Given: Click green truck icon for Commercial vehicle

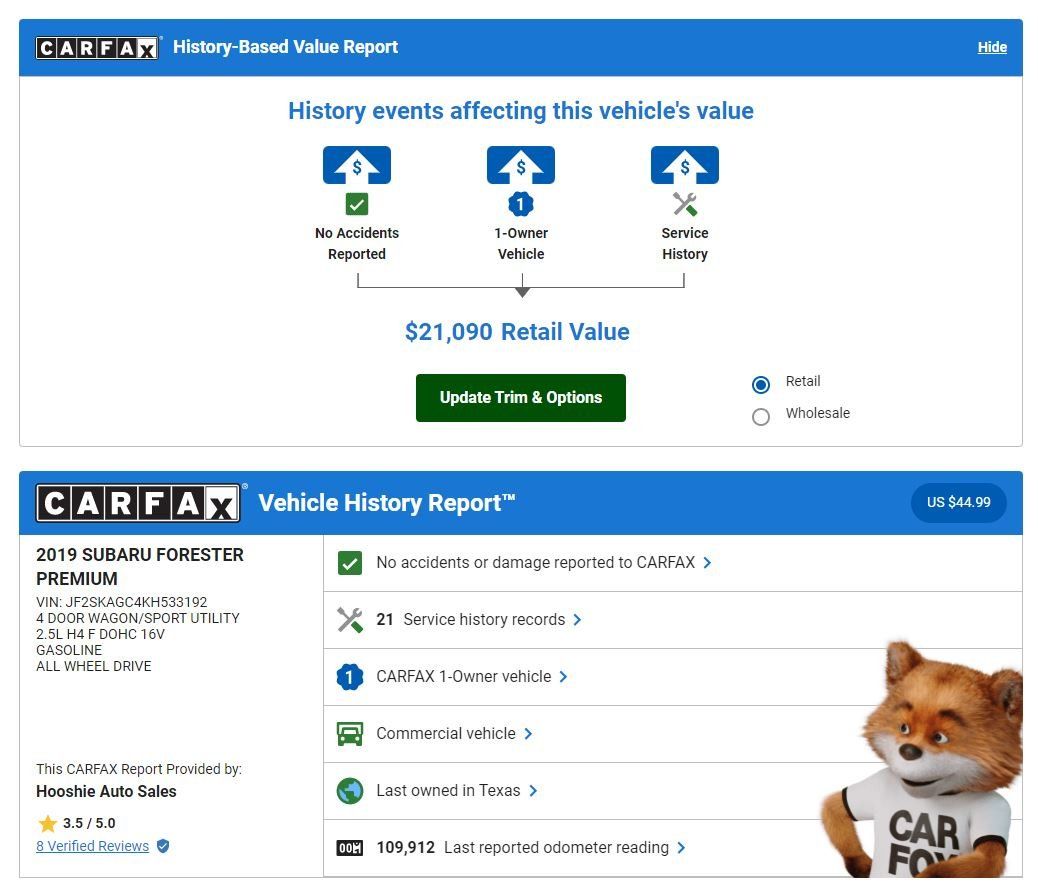Looking at the screenshot, I should coord(350,734).
